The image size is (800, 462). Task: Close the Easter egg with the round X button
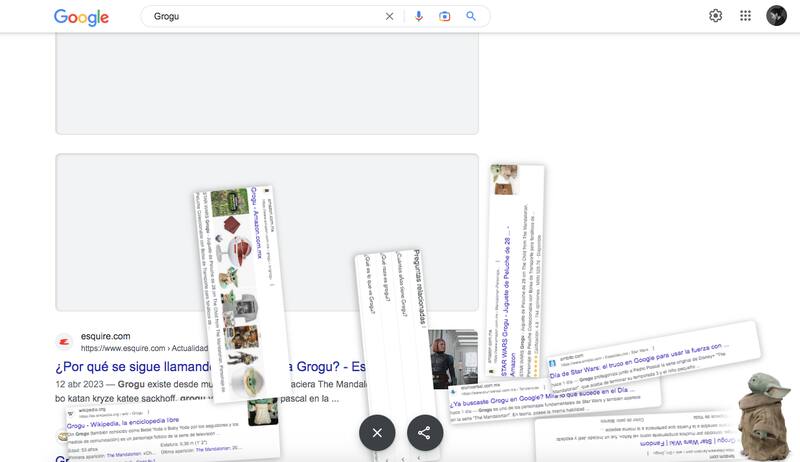pyautogui.click(x=377, y=432)
